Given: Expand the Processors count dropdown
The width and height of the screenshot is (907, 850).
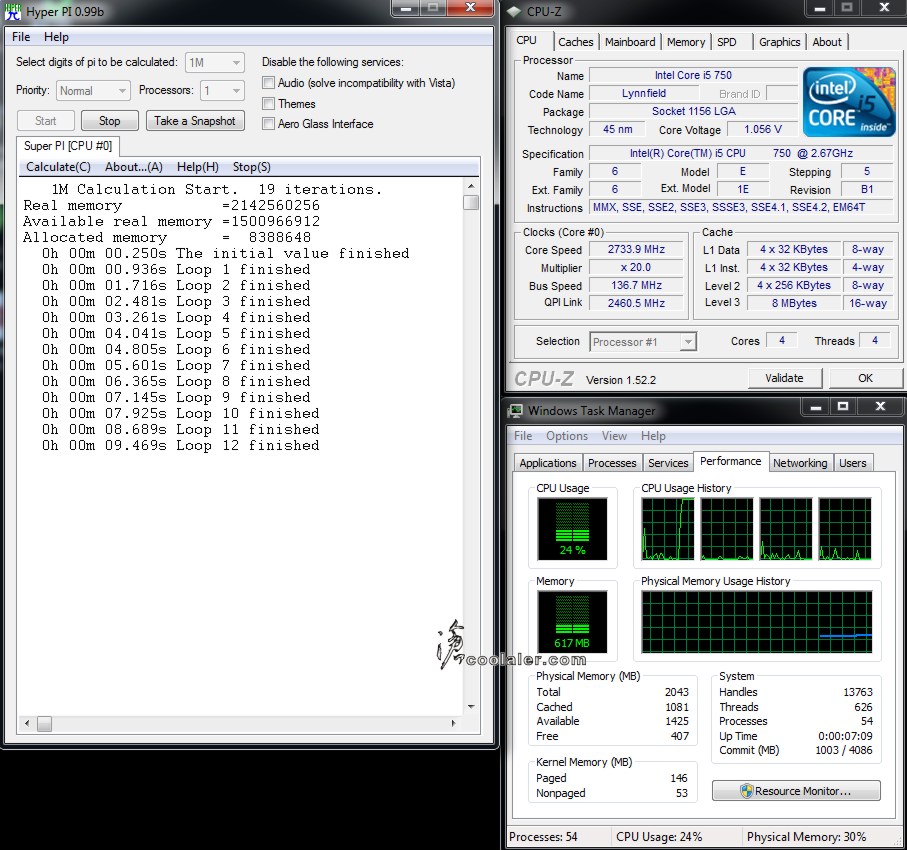Looking at the screenshot, I should [x=222, y=91].
